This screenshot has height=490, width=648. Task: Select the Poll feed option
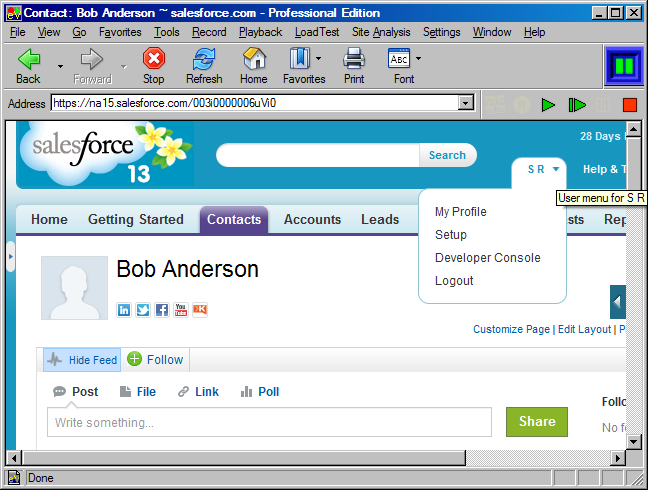click(260, 392)
